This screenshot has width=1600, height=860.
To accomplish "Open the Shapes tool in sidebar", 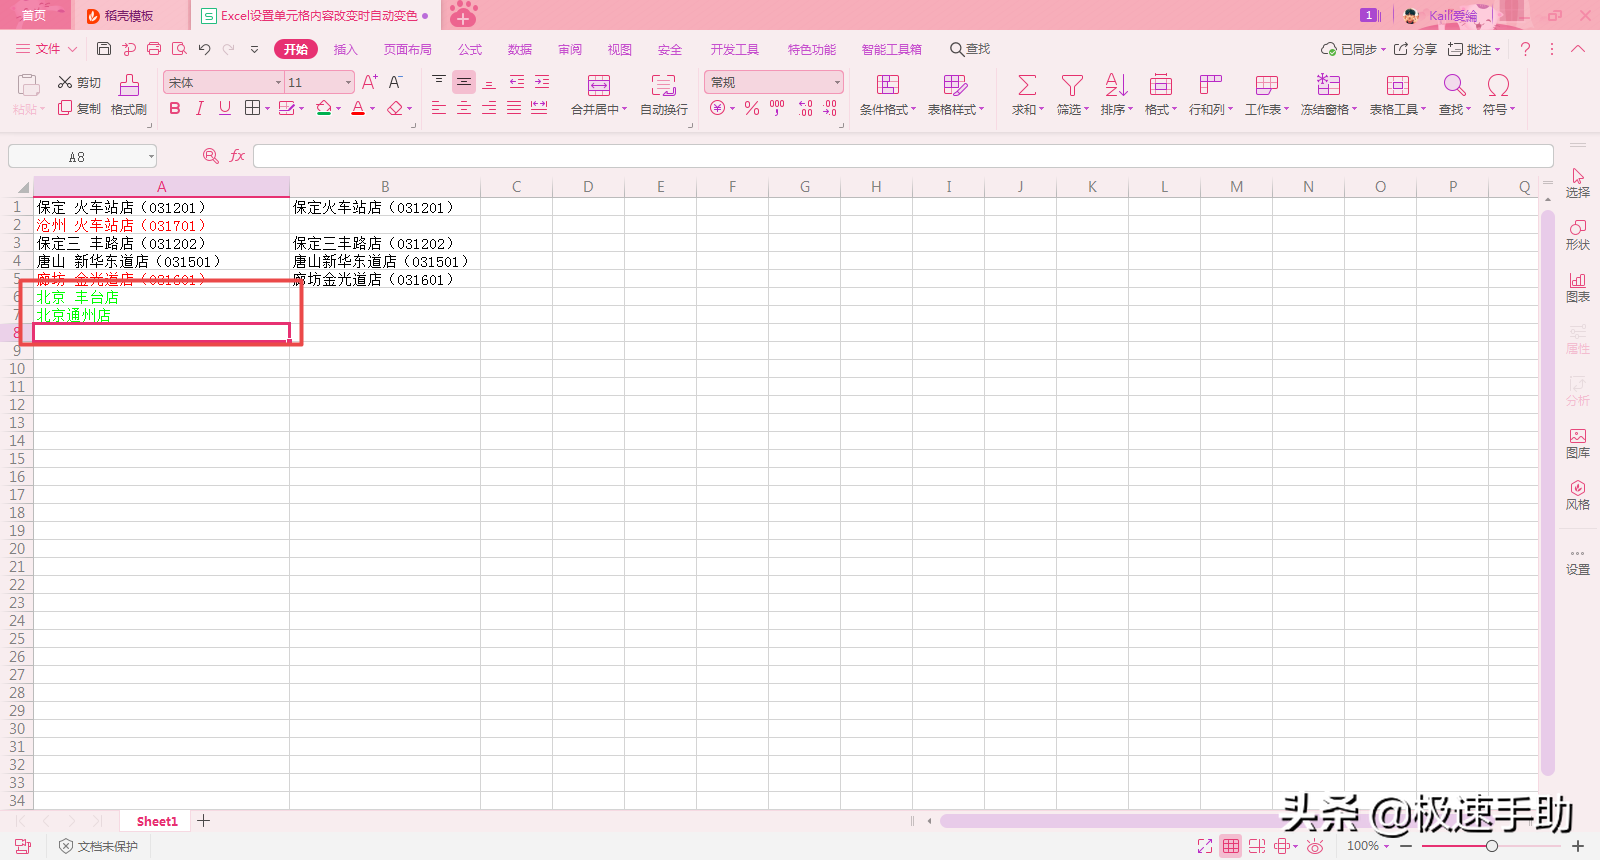I will point(1578,235).
